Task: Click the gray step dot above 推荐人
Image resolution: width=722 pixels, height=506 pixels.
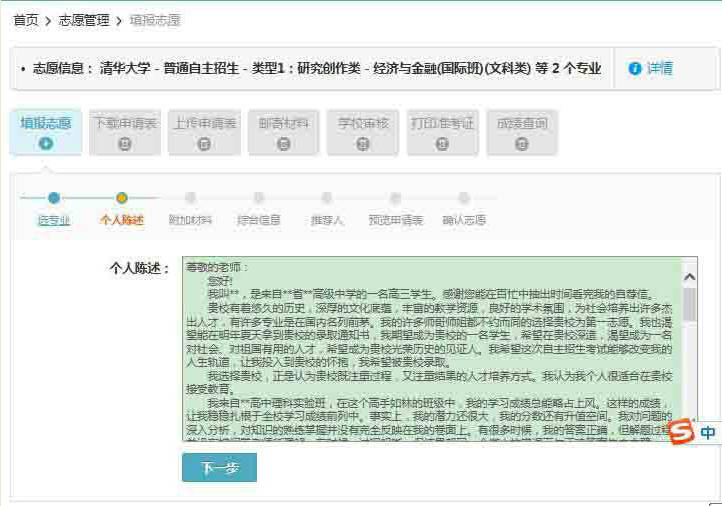Action: (327, 198)
